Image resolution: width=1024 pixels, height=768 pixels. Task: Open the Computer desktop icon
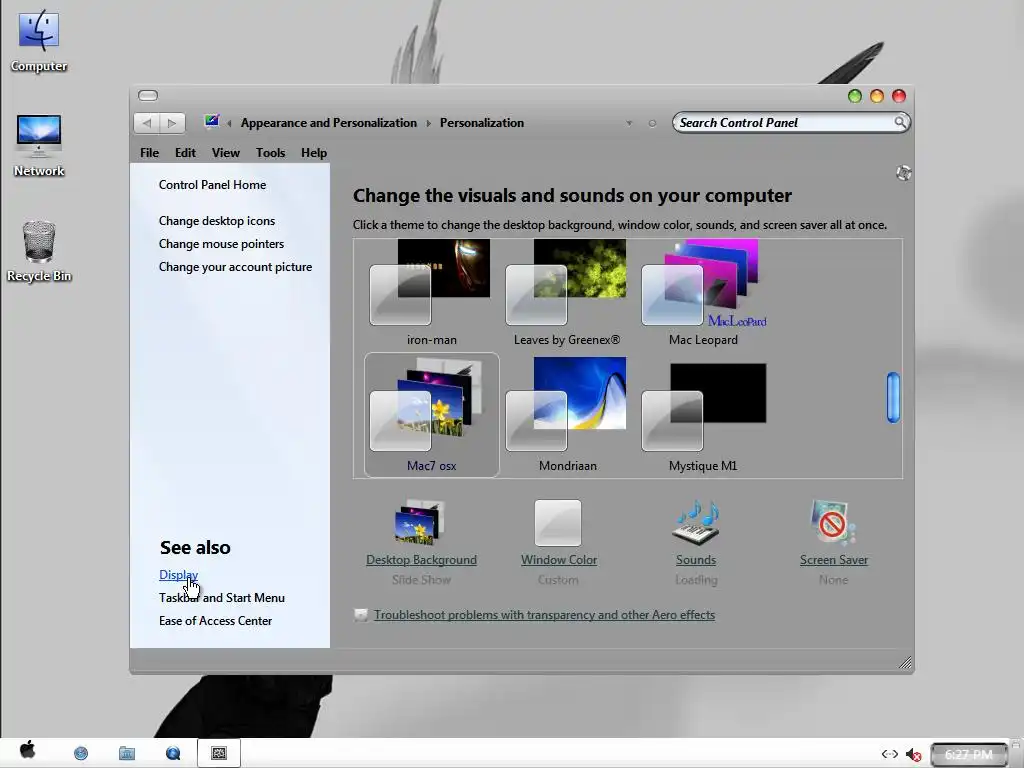click(39, 40)
